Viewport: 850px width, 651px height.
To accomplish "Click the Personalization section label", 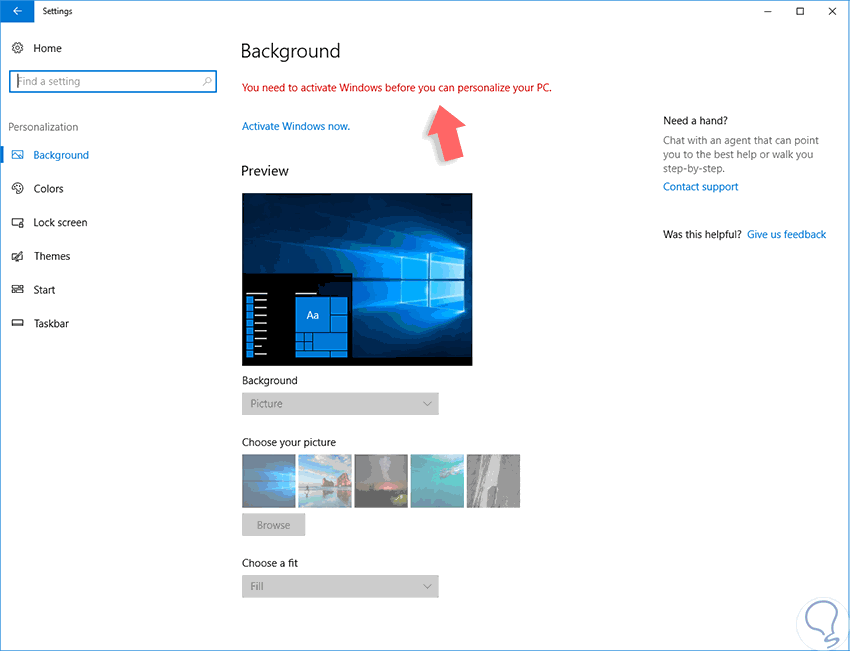I will 43,127.
